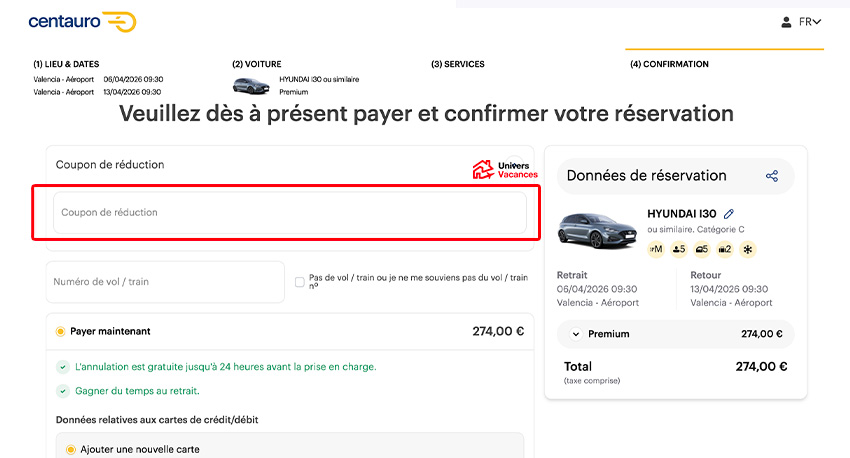850x458 pixels.
Task: Click the Coupon de réduction field
Action: click(290, 213)
